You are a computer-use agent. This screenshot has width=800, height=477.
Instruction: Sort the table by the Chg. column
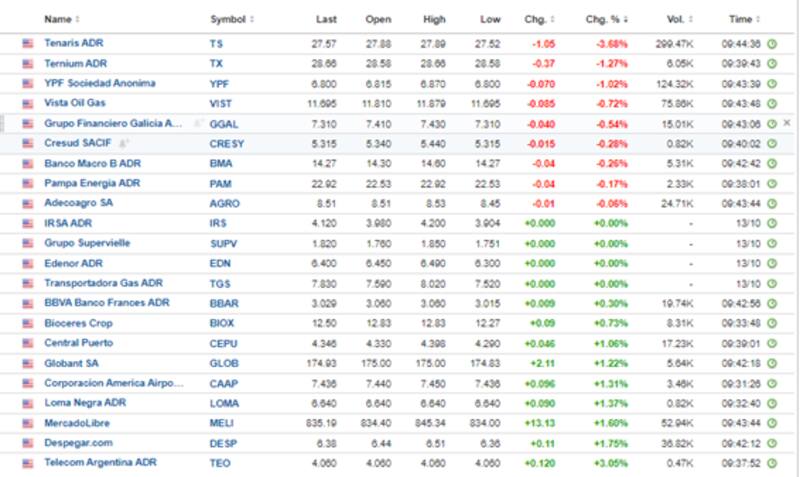tap(540, 20)
